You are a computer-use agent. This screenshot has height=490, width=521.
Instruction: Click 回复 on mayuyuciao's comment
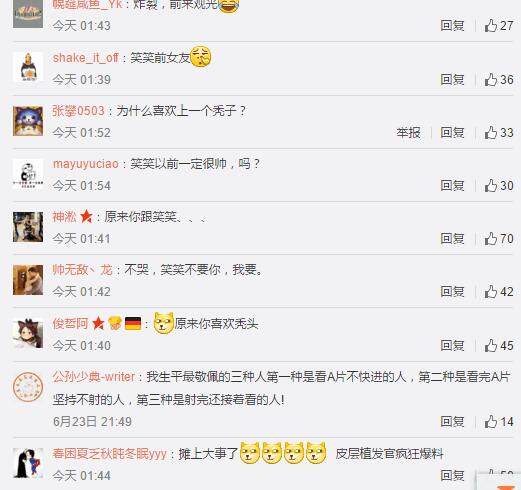(x=452, y=185)
